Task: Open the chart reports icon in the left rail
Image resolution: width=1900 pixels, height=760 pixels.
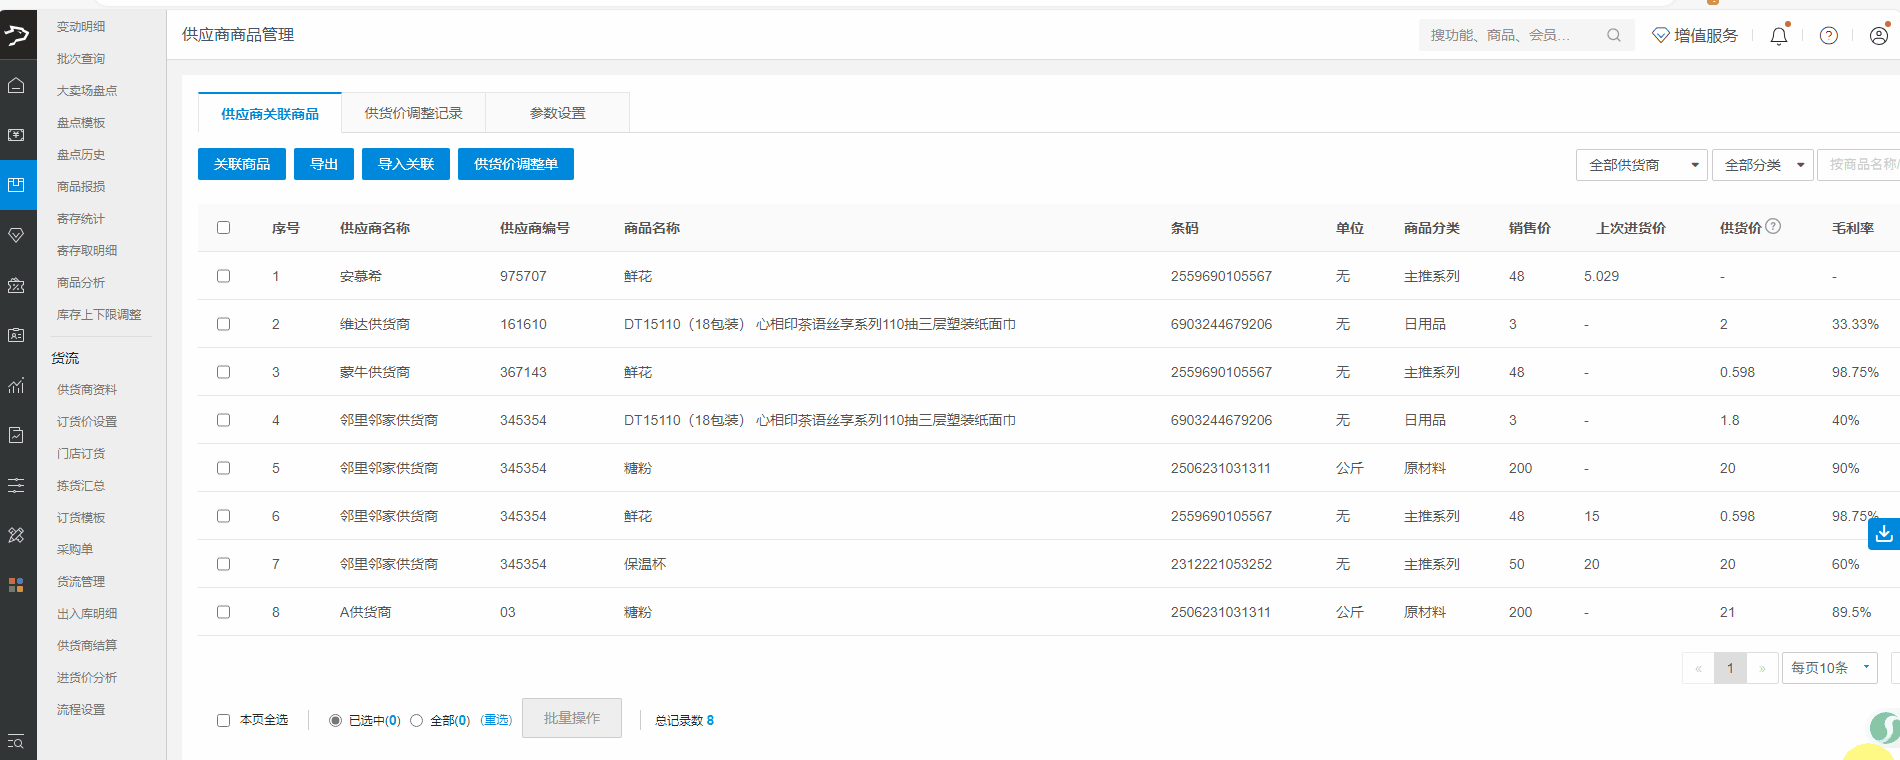Action: point(16,385)
